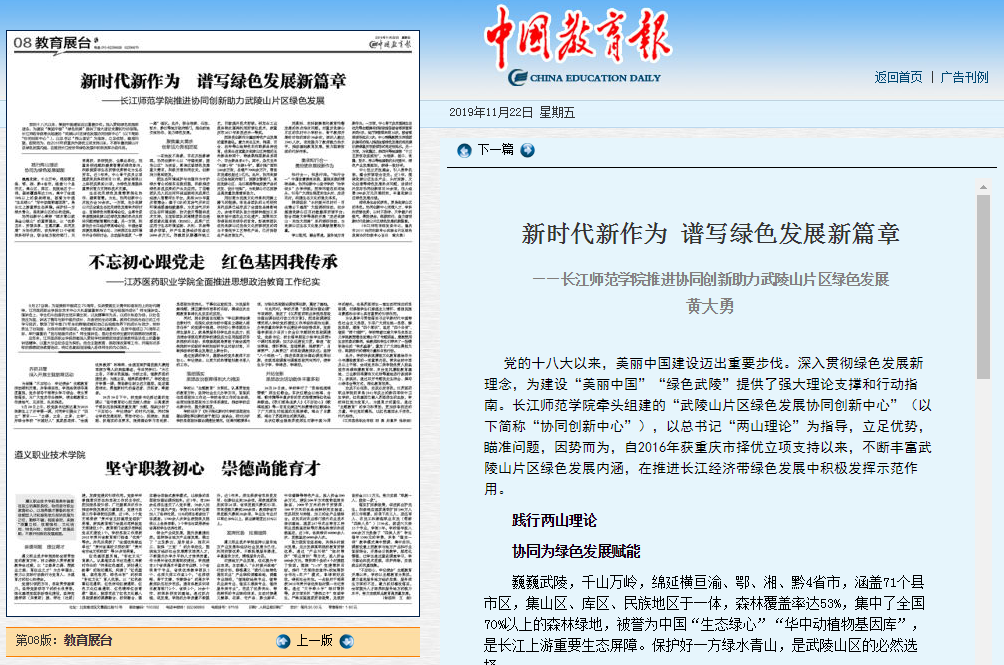Click the date 2019年11月22日 星期五
The height and width of the screenshot is (665, 1004).
pyautogui.click(x=512, y=113)
